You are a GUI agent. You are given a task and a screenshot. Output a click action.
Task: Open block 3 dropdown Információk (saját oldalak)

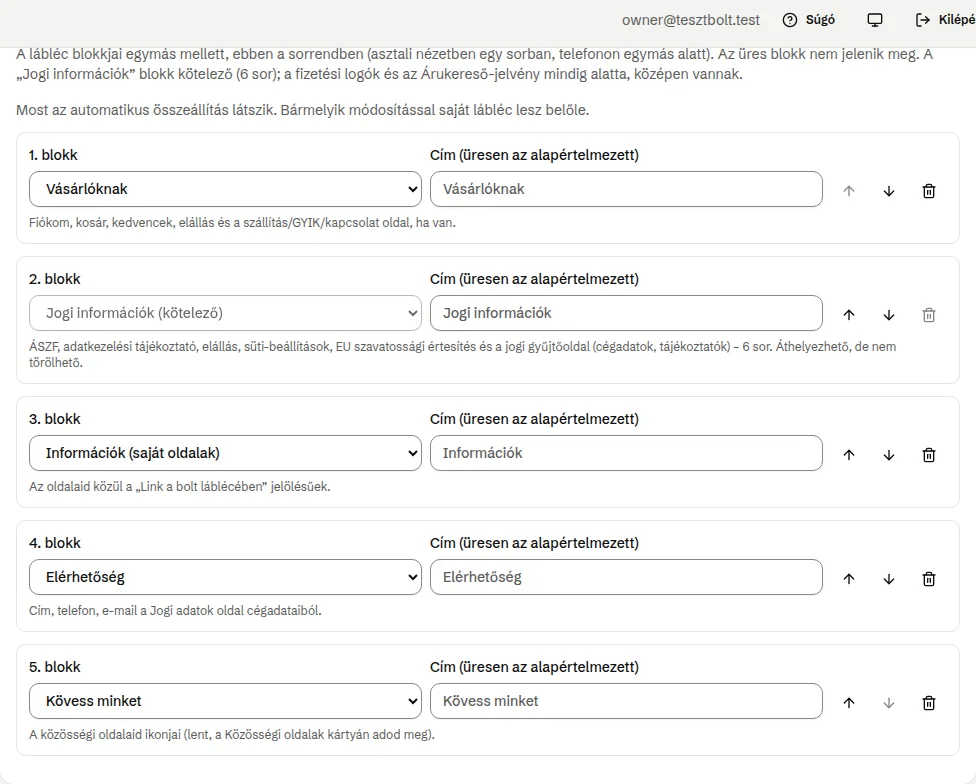(x=225, y=453)
